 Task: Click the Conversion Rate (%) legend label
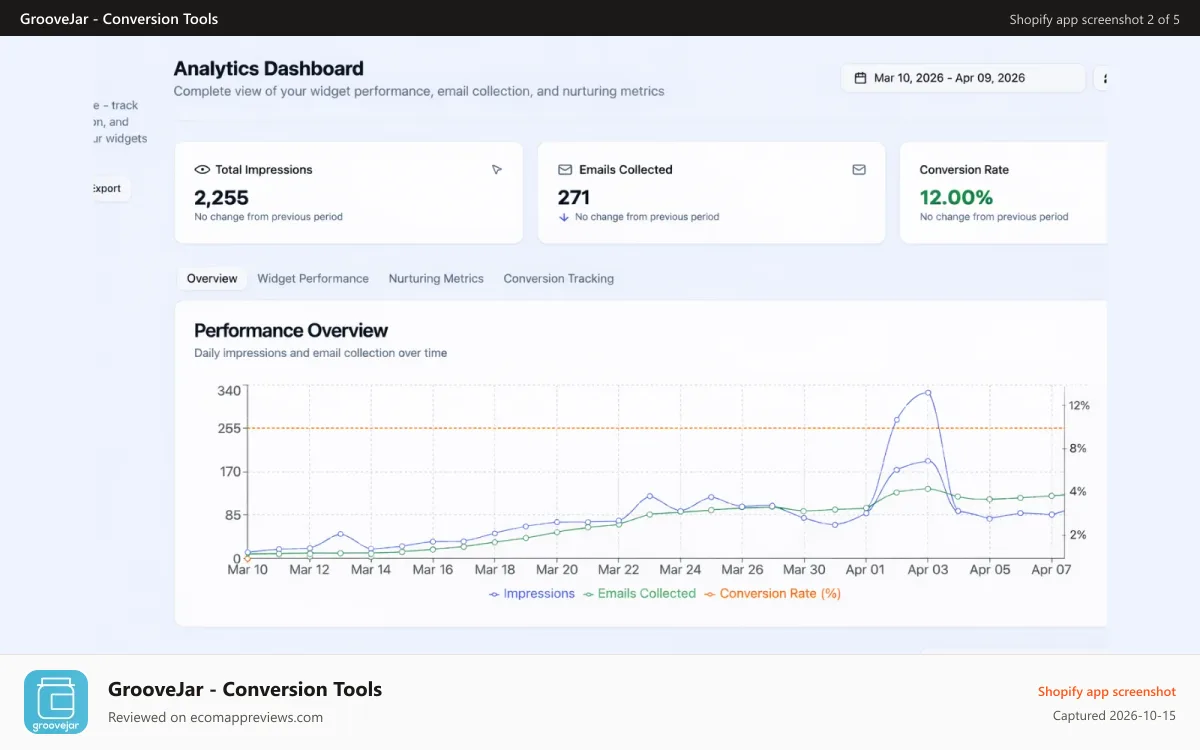click(x=780, y=594)
